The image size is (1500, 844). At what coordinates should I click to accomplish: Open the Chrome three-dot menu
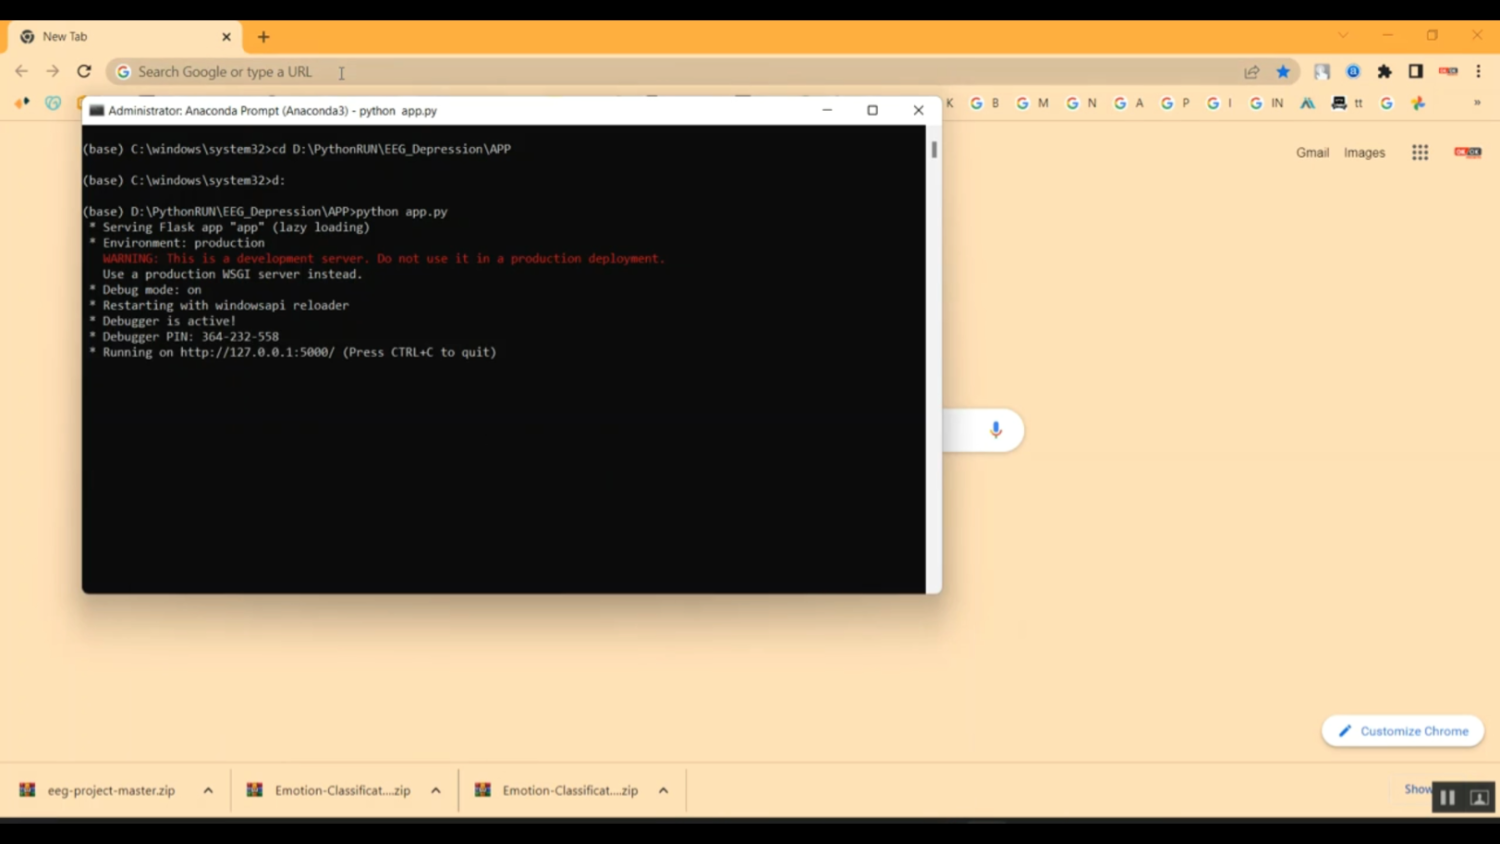tap(1478, 71)
